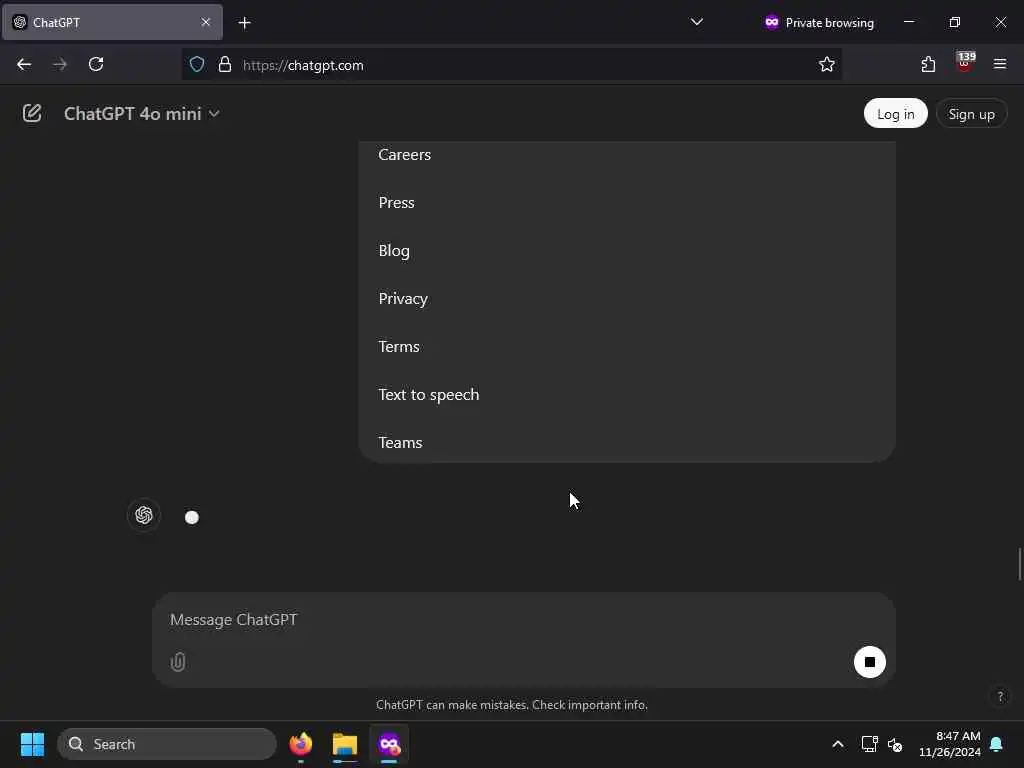Viewport: 1024px width, 768px height.
Task: Open the tracking protection shield icon
Action: [x=197, y=65]
